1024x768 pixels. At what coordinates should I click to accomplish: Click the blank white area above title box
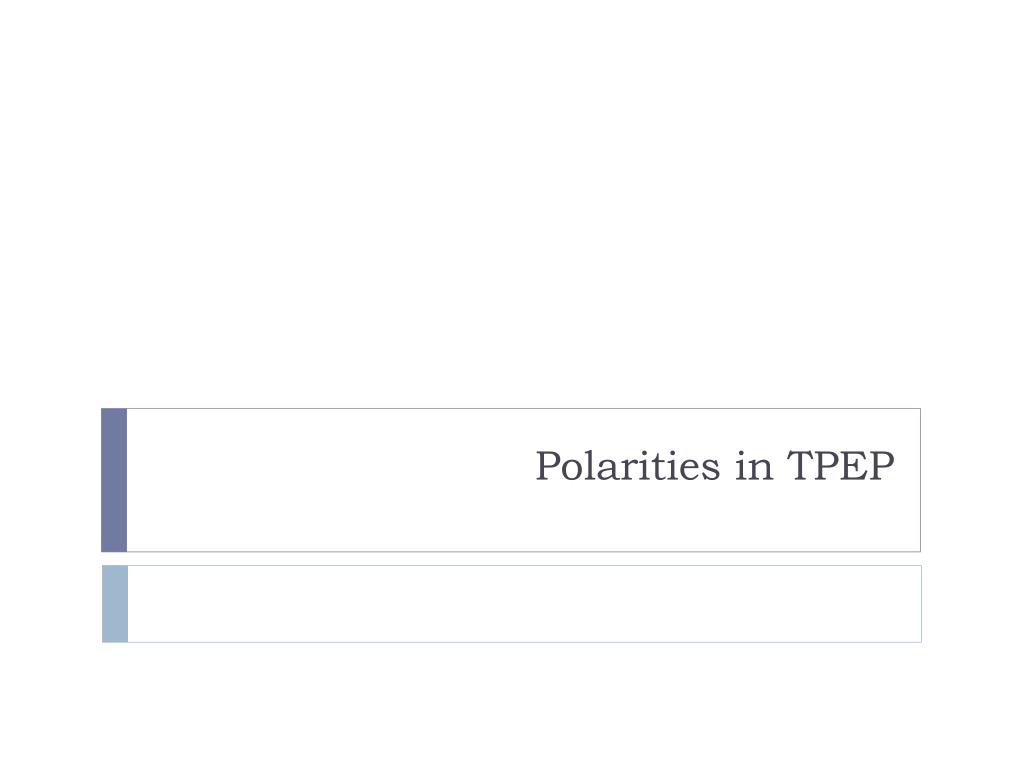pos(511,202)
